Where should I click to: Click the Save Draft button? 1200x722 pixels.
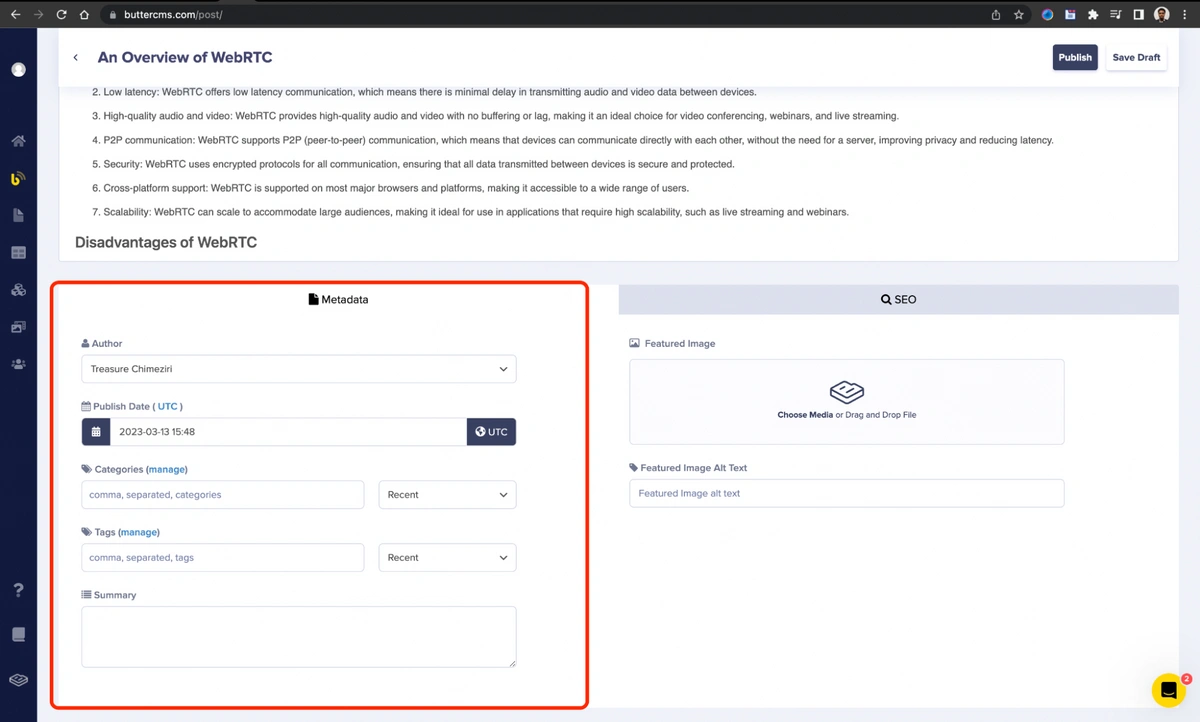[1136, 57]
